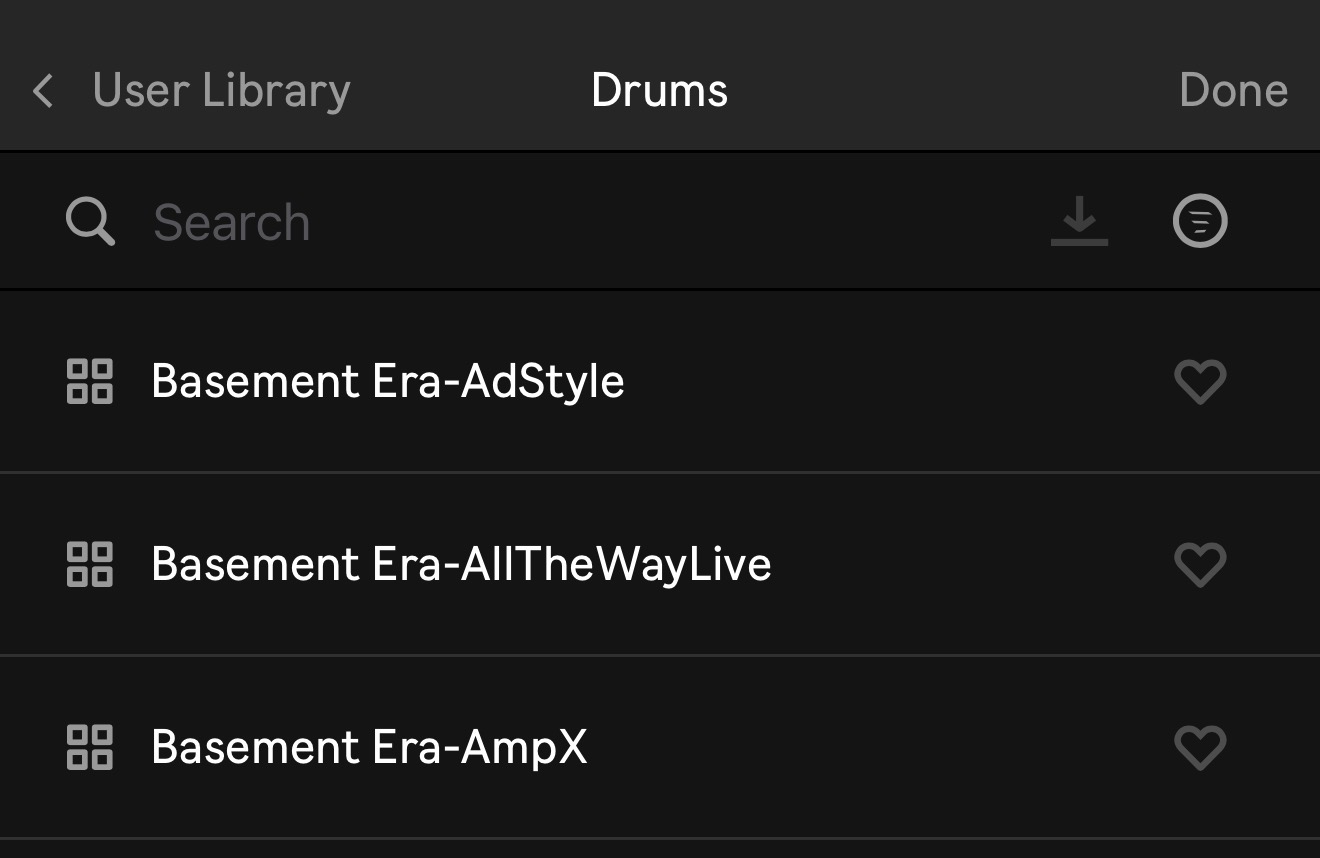Viewport: 1320px width, 858px height.
Task: Tap the Search placeholder text
Action: [232, 222]
